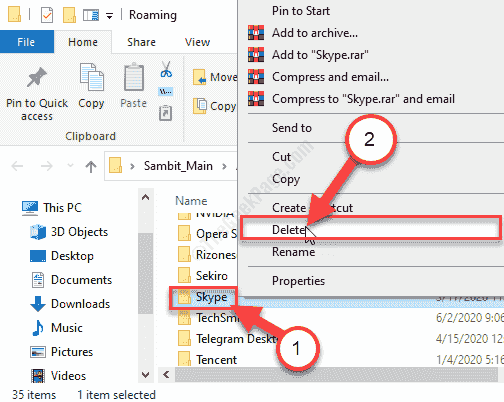Open Videos in navigation pane
Screen dimensions: 504x402
coord(58,376)
